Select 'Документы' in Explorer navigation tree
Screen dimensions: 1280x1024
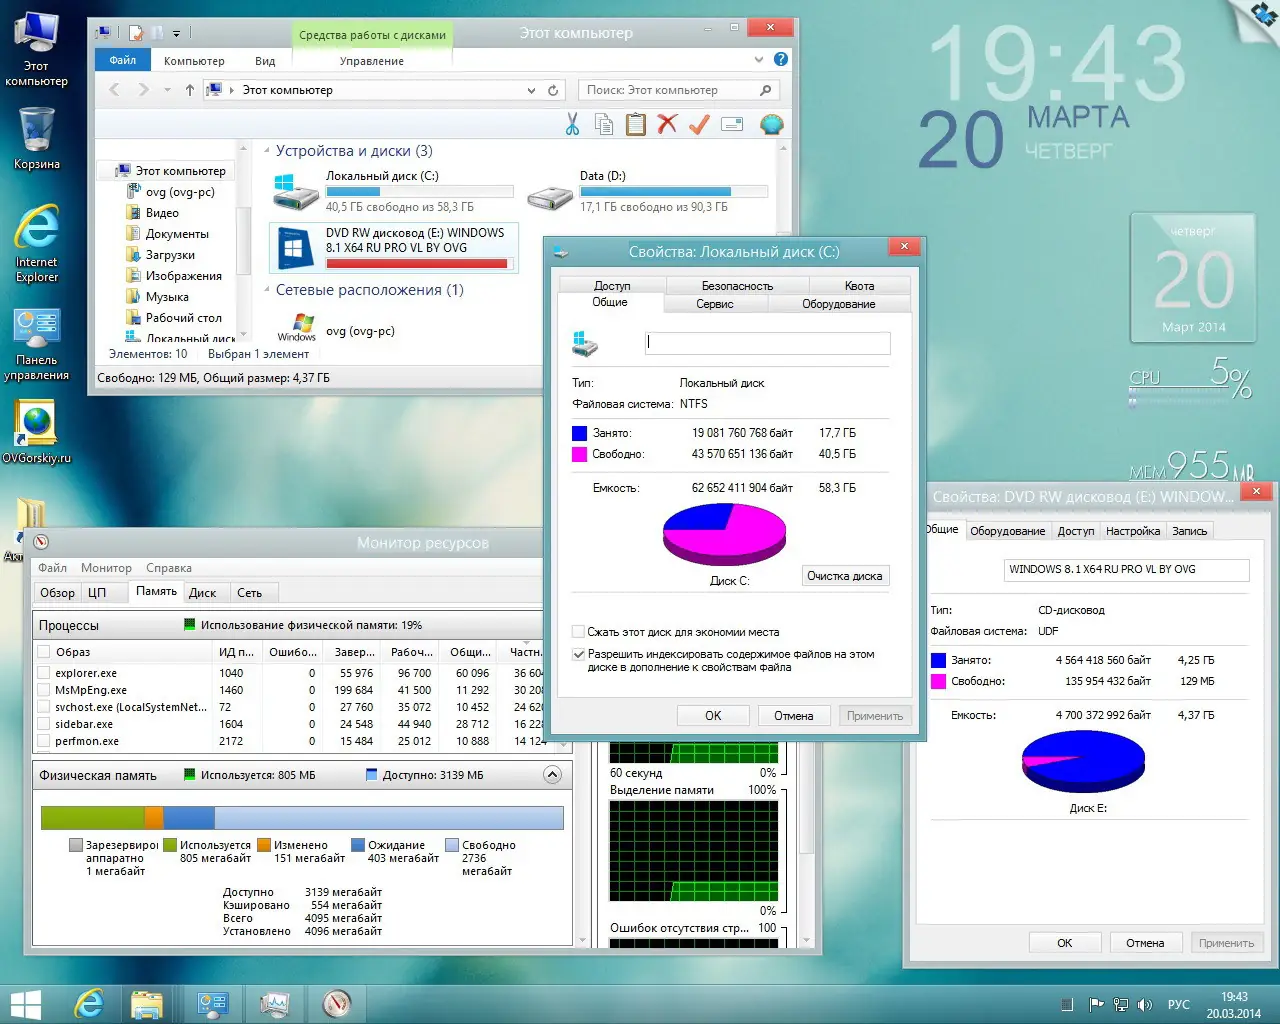coord(177,234)
